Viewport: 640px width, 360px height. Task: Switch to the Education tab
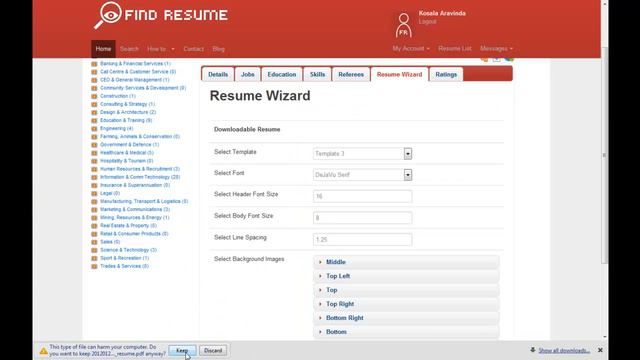pyautogui.click(x=282, y=74)
